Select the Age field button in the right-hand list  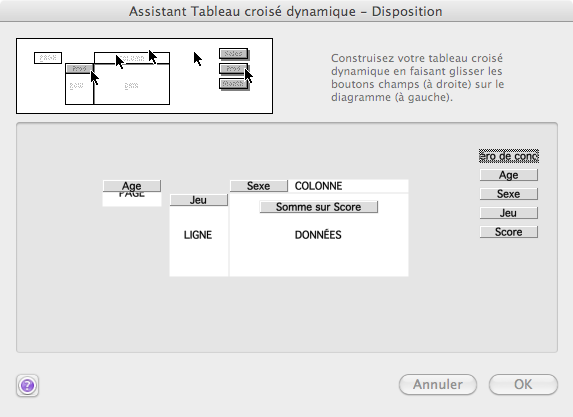pyautogui.click(x=509, y=175)
